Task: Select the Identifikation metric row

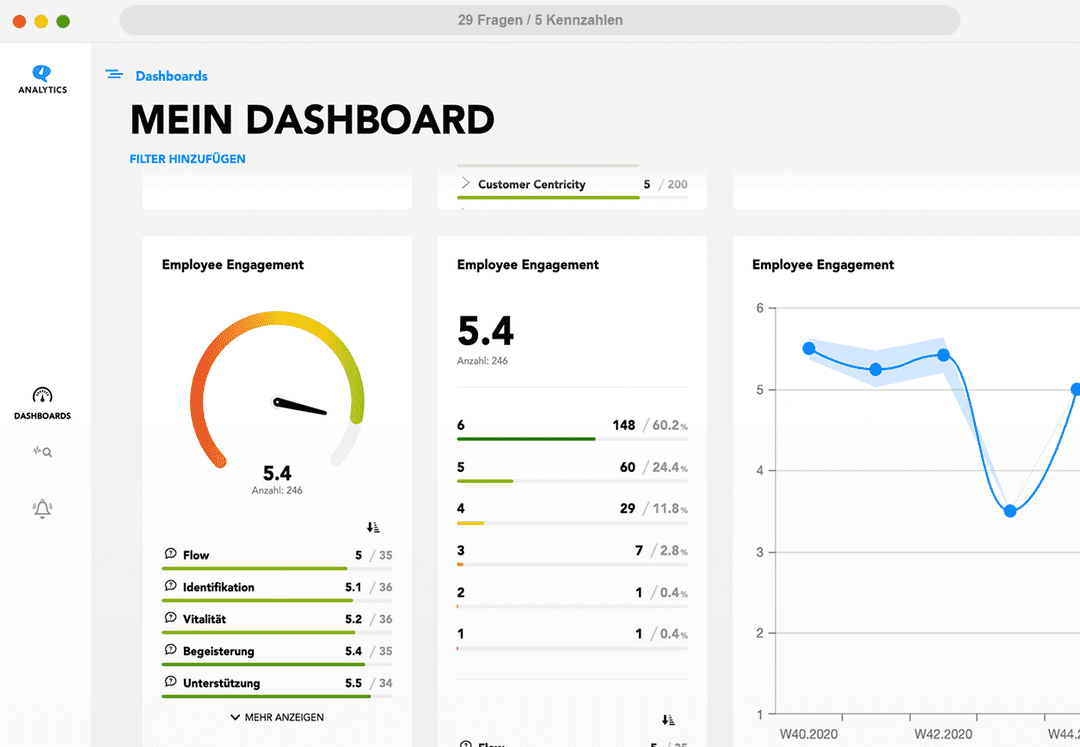Action: tap(277, 590)
